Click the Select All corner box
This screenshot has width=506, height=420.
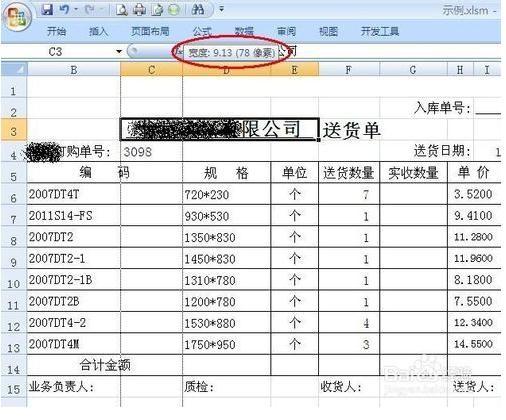pos(14,69)
